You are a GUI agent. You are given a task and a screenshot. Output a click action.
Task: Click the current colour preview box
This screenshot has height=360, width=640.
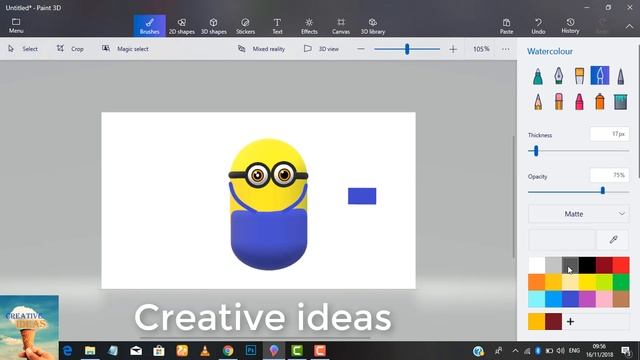[x=561, y=240]
